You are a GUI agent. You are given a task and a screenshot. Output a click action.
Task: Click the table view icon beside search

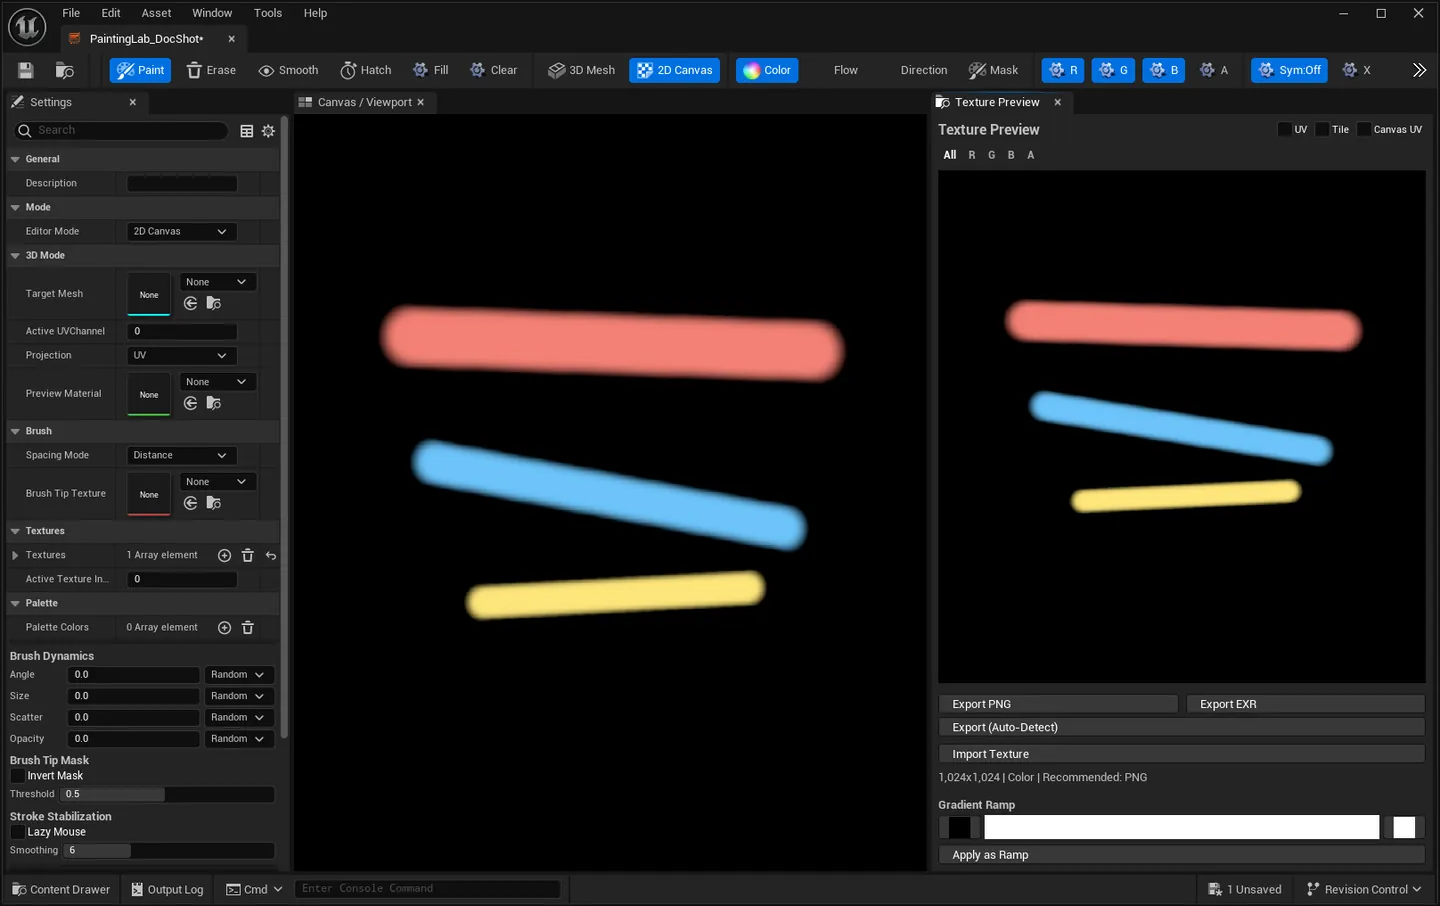coord(247,131)
